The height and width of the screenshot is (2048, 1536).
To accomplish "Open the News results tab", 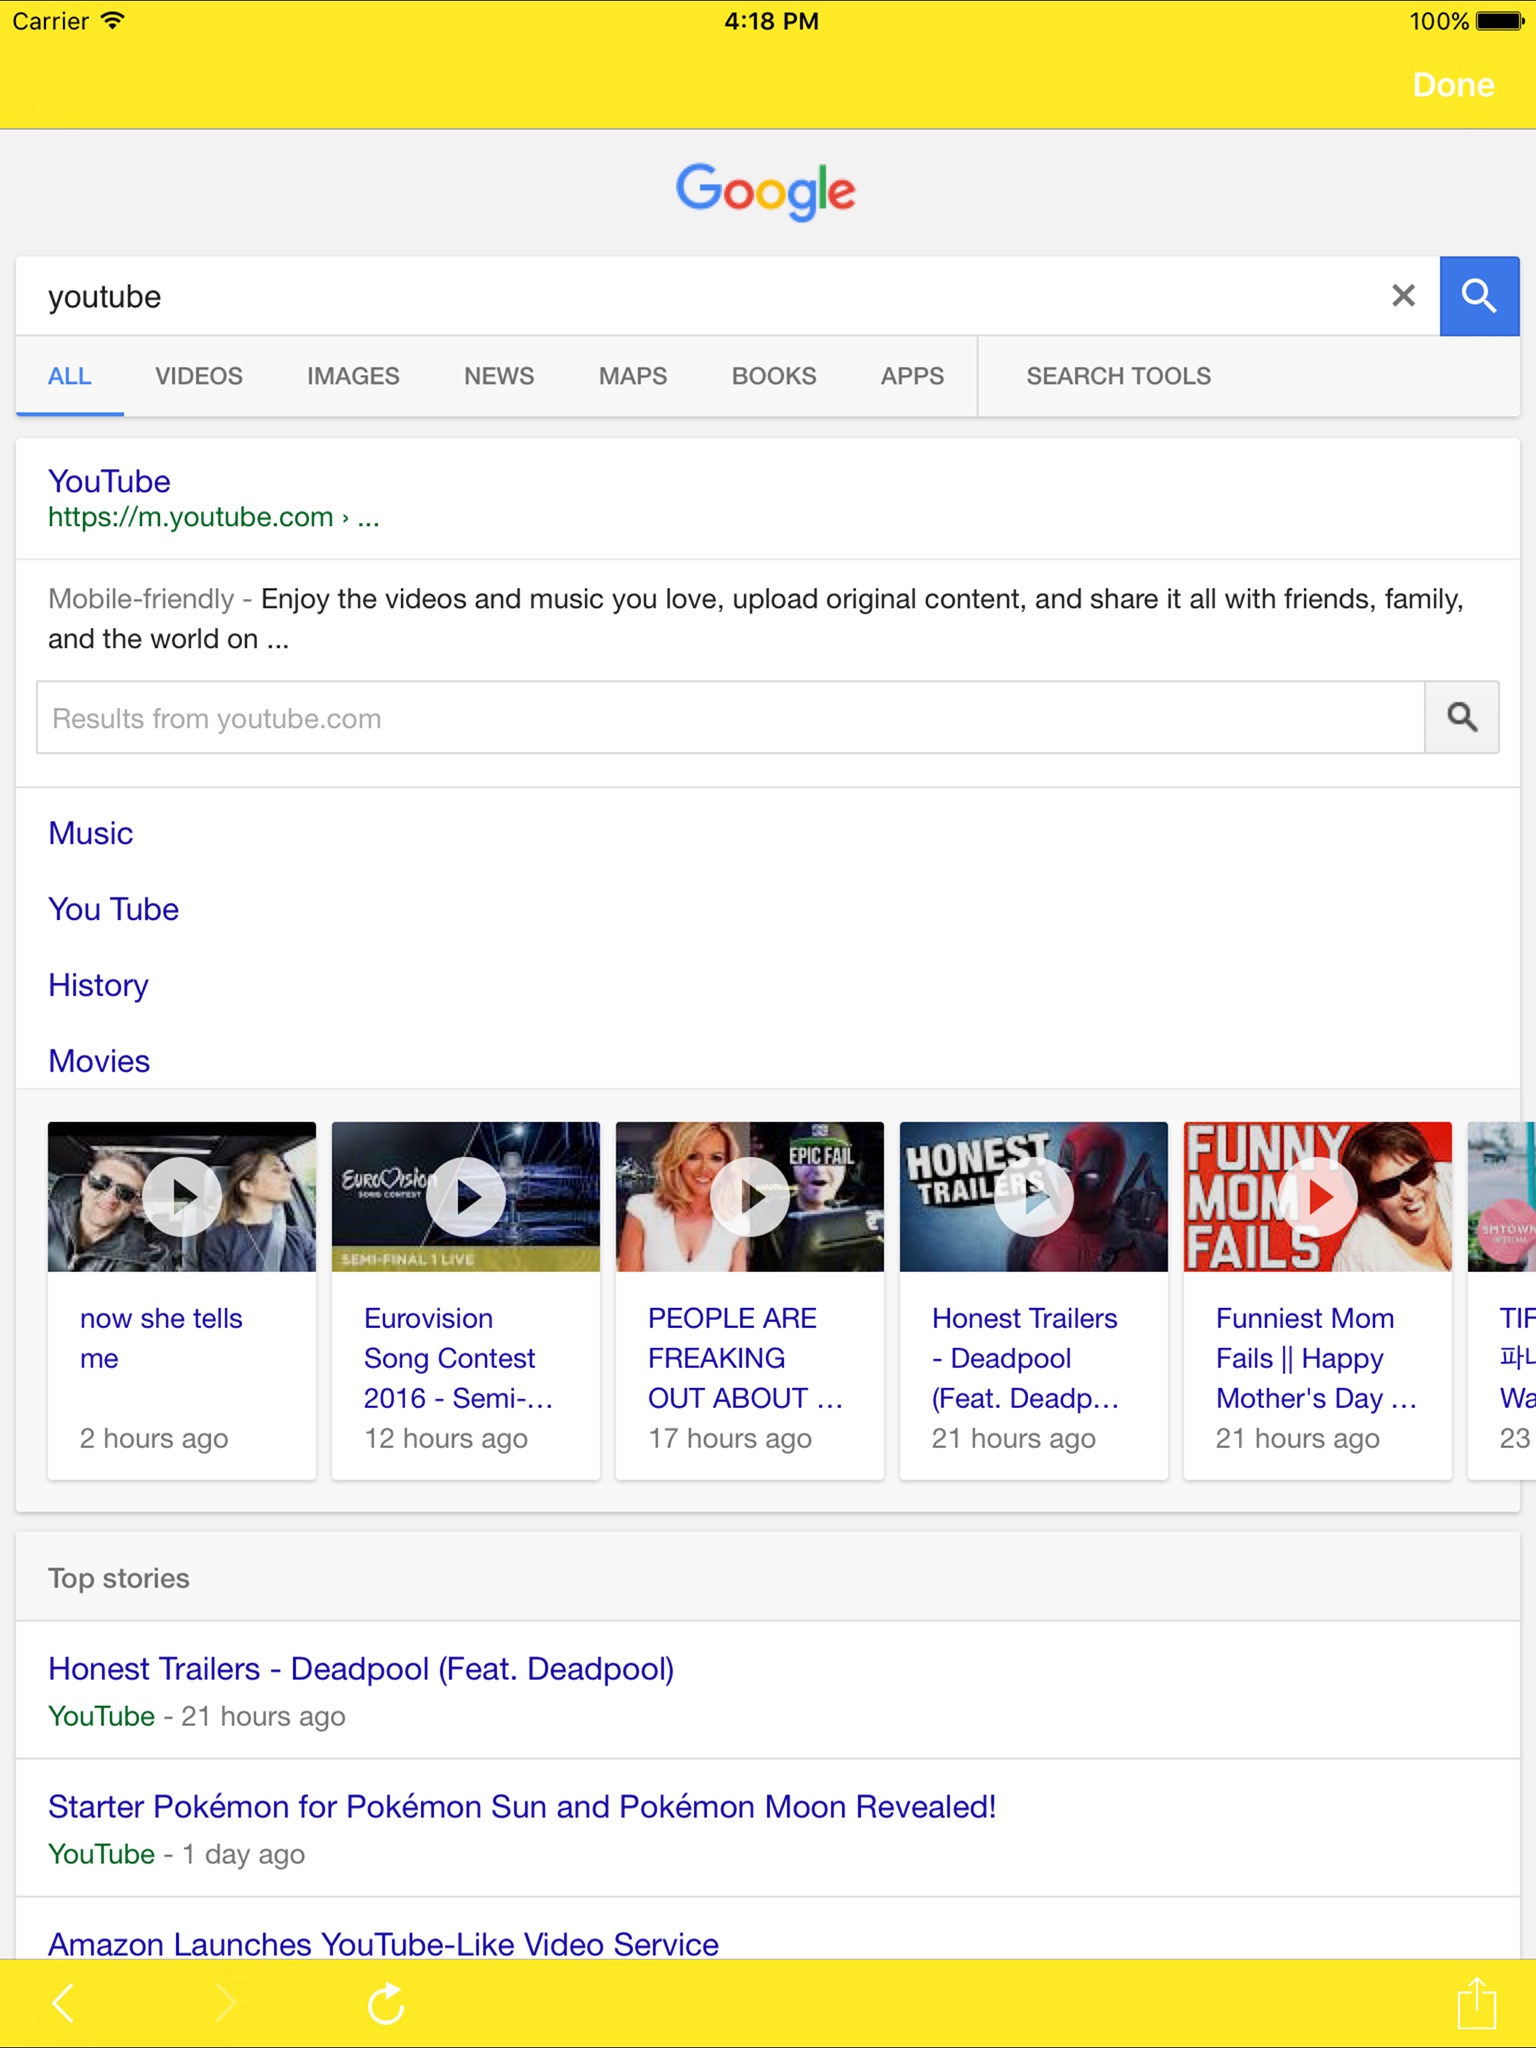I will (x=499, y=376).
